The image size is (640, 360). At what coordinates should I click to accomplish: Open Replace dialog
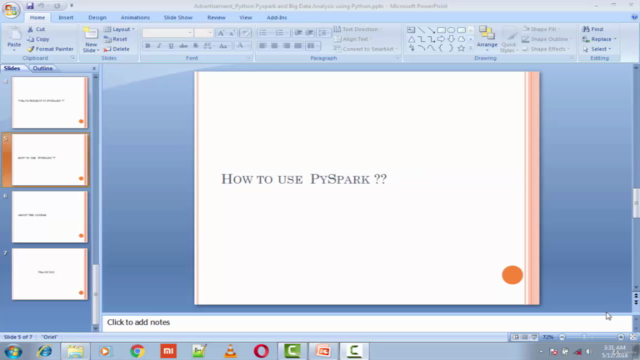pyautogui.click(x=599, y=39)
